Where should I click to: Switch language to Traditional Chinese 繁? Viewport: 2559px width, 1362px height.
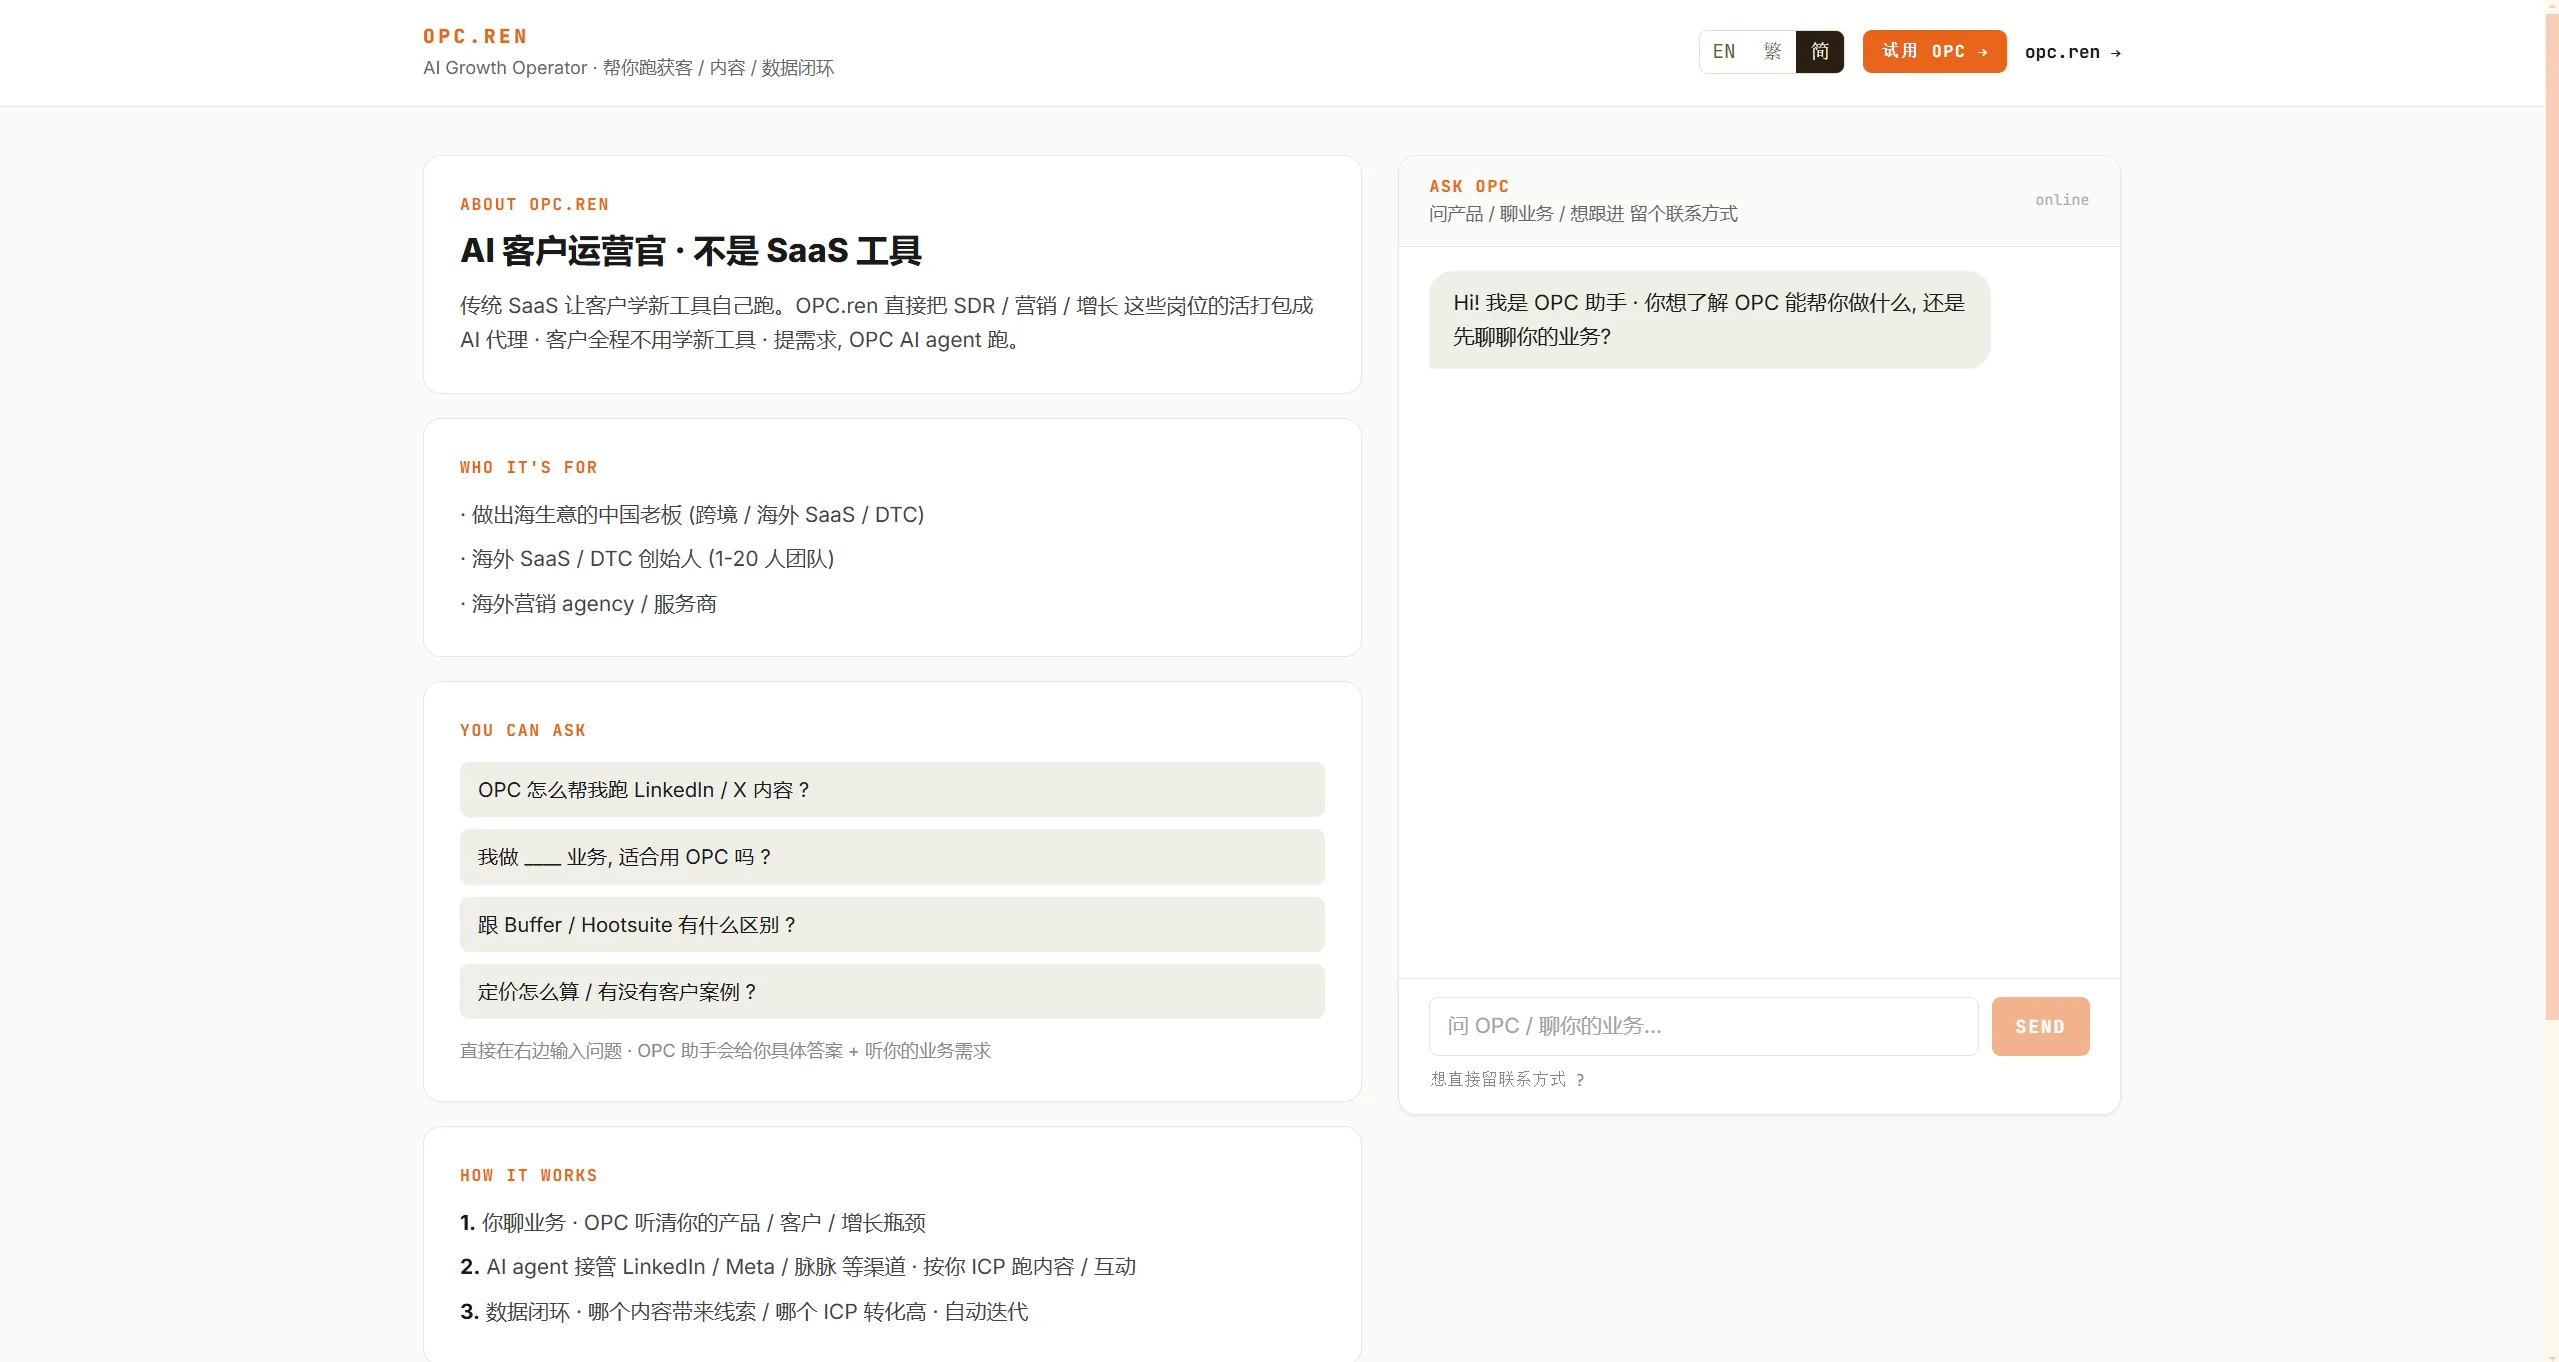(1772, 52)
